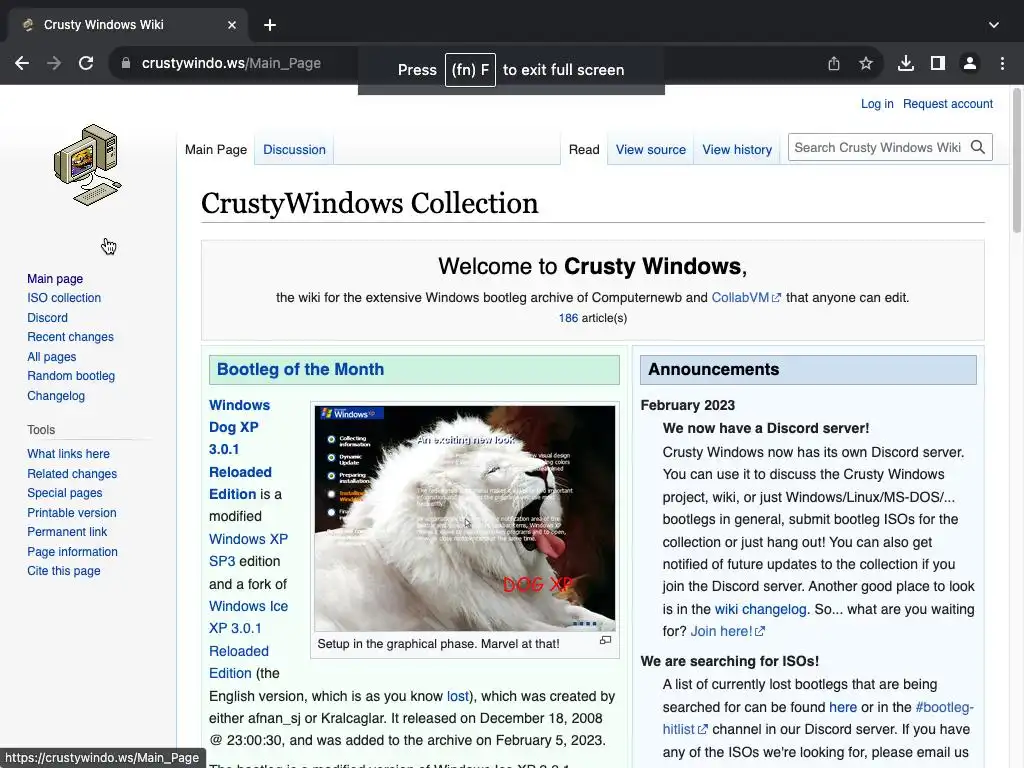The height and width of the screenshot is (768, 1024).
Task: Click the 'Bootleg of the Month' heading
Action: (300, 370)
